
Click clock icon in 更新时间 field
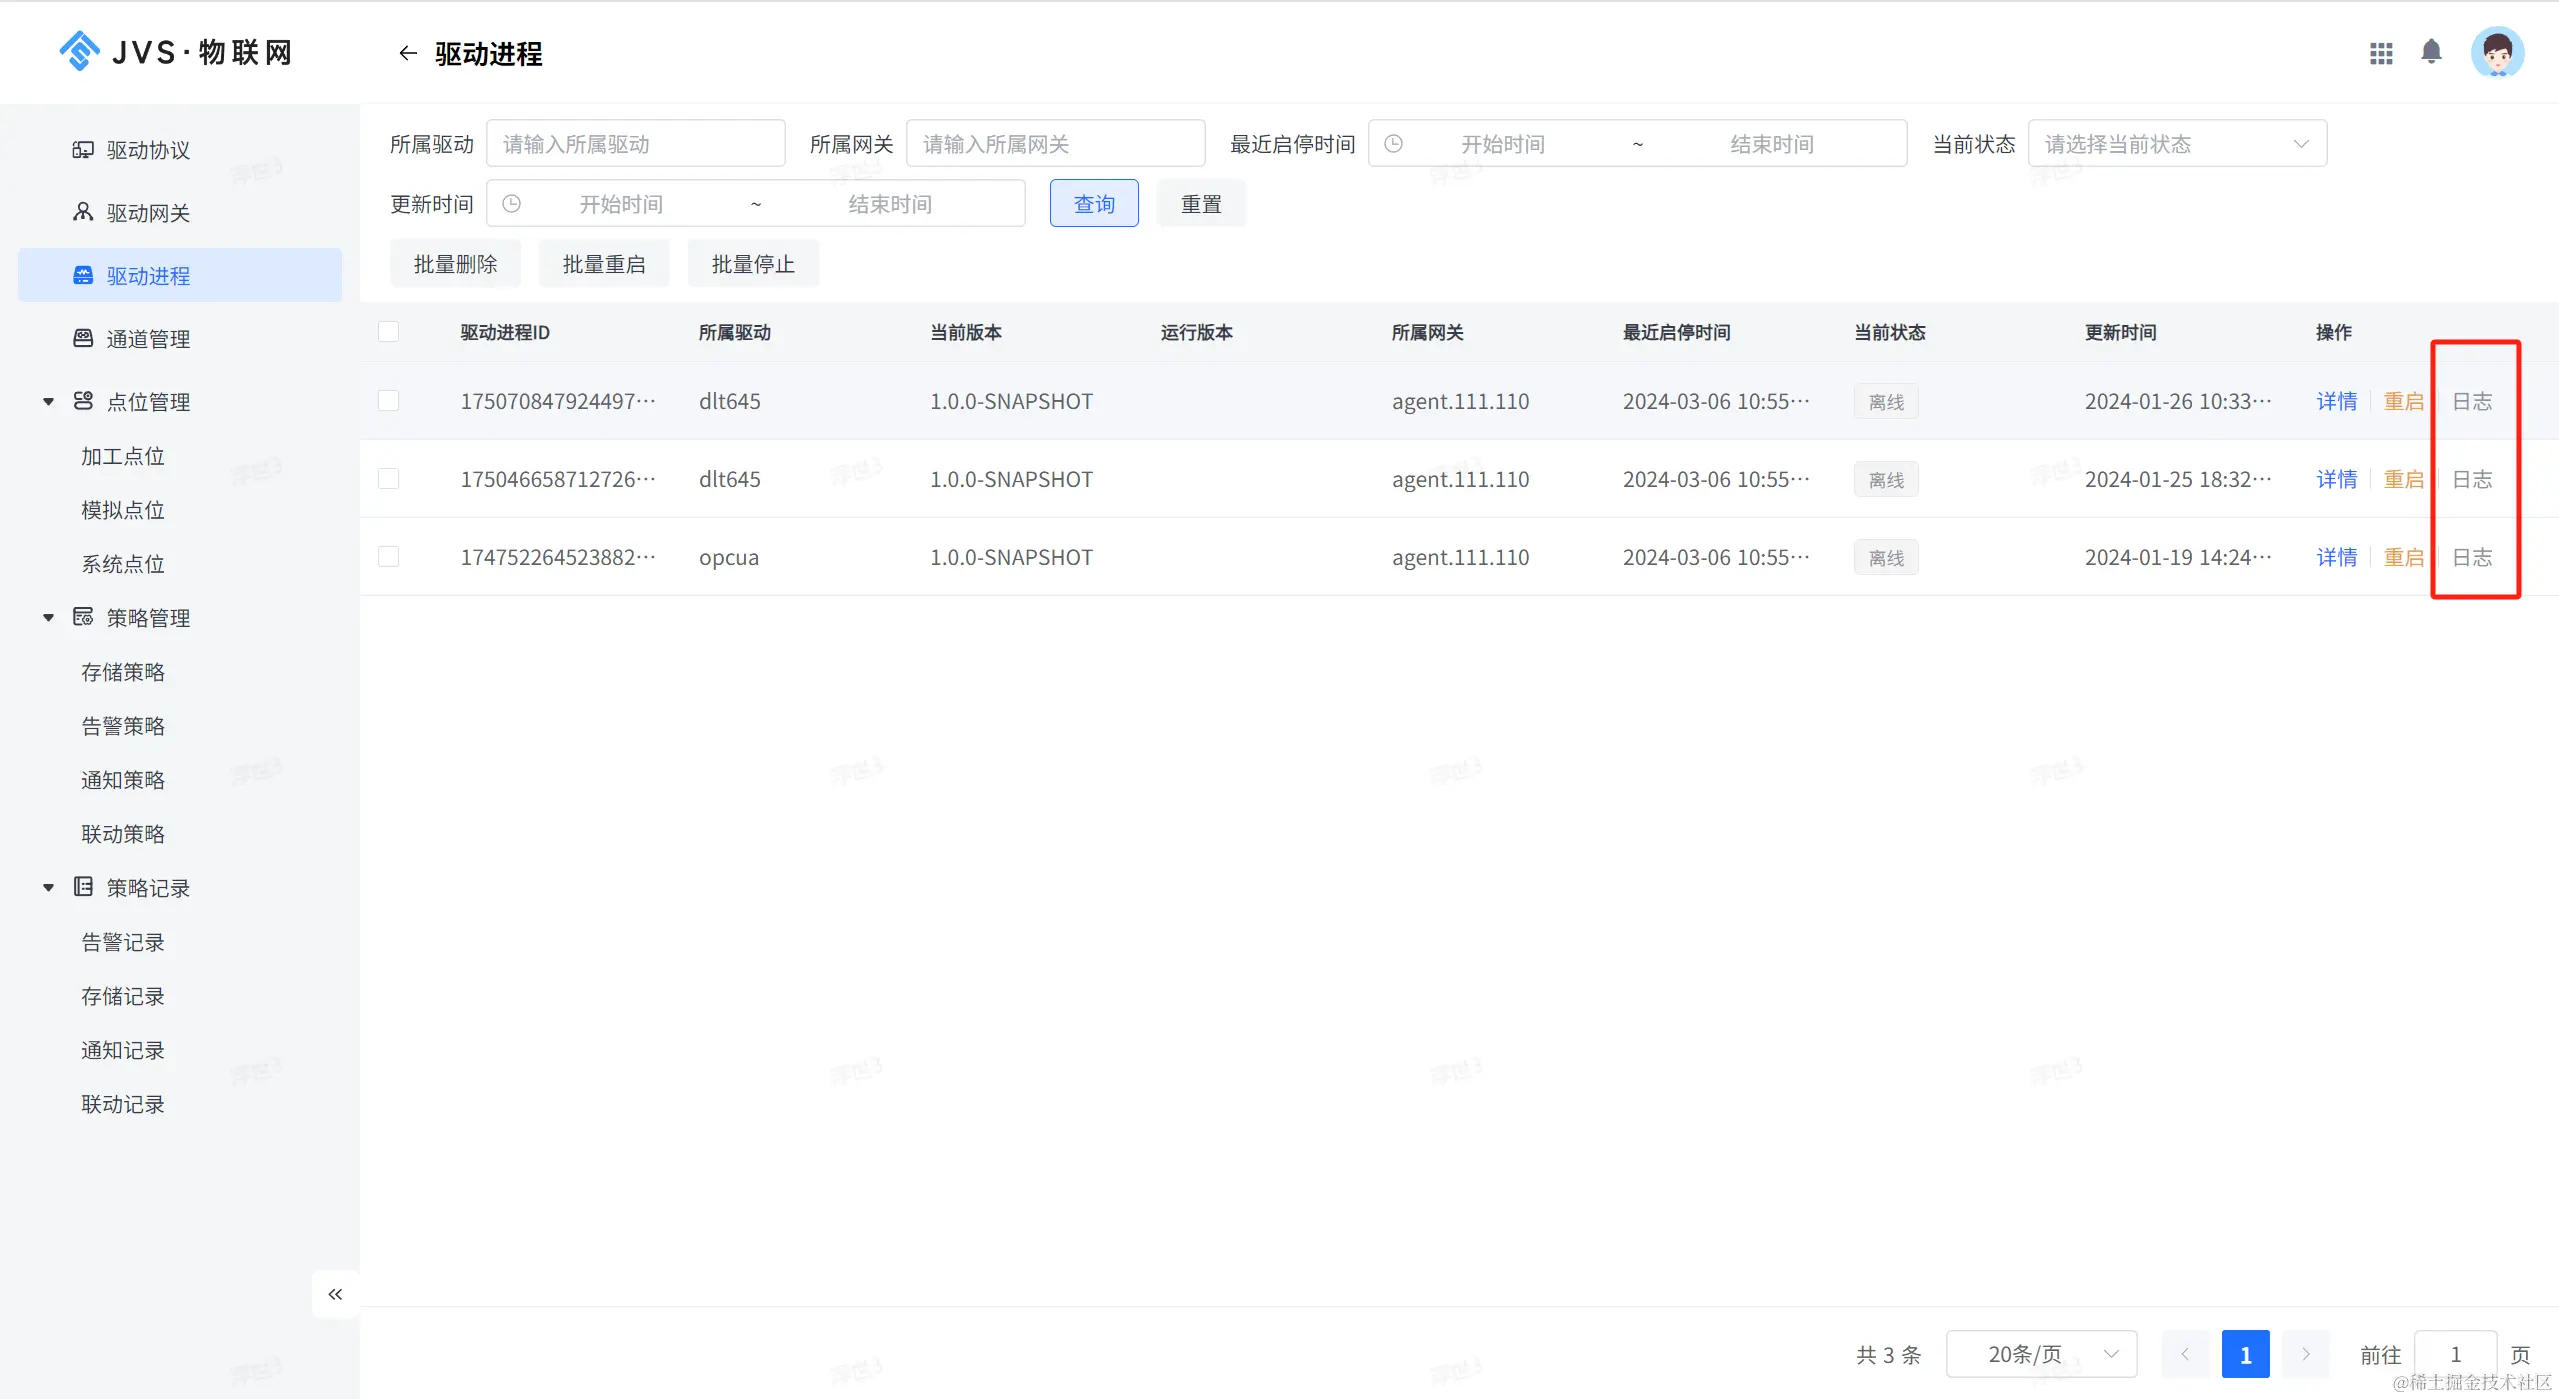click(x=511, y=204)
